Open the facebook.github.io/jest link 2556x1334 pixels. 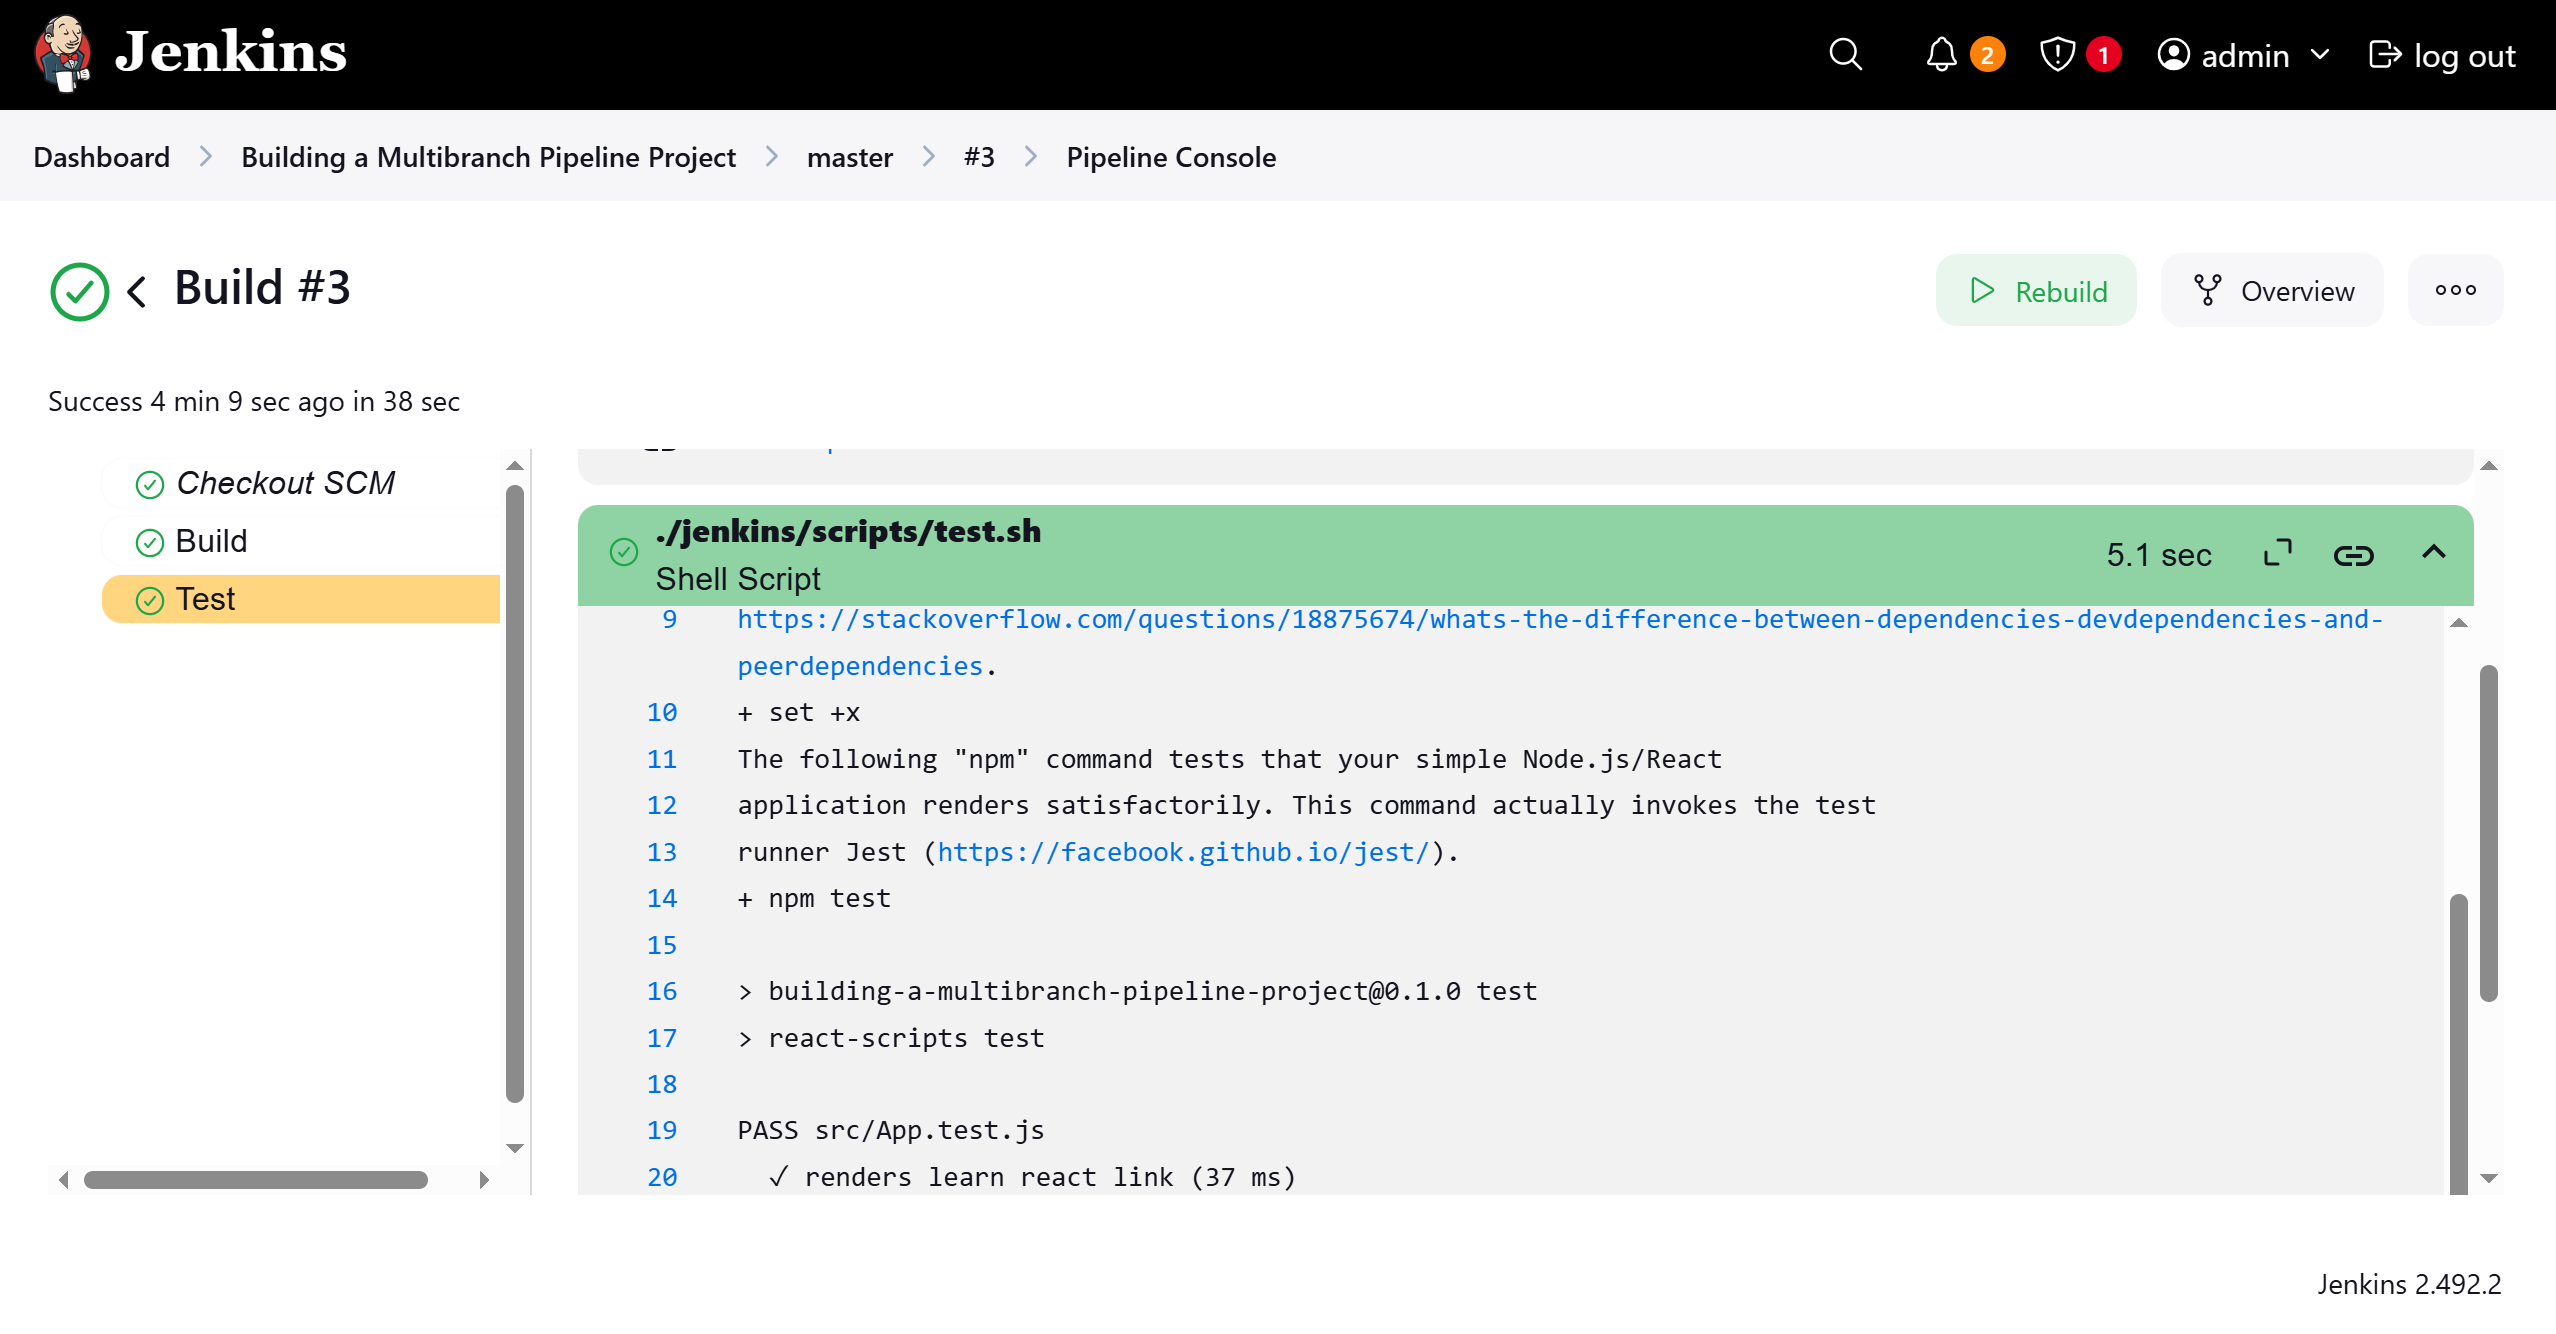1183,852
